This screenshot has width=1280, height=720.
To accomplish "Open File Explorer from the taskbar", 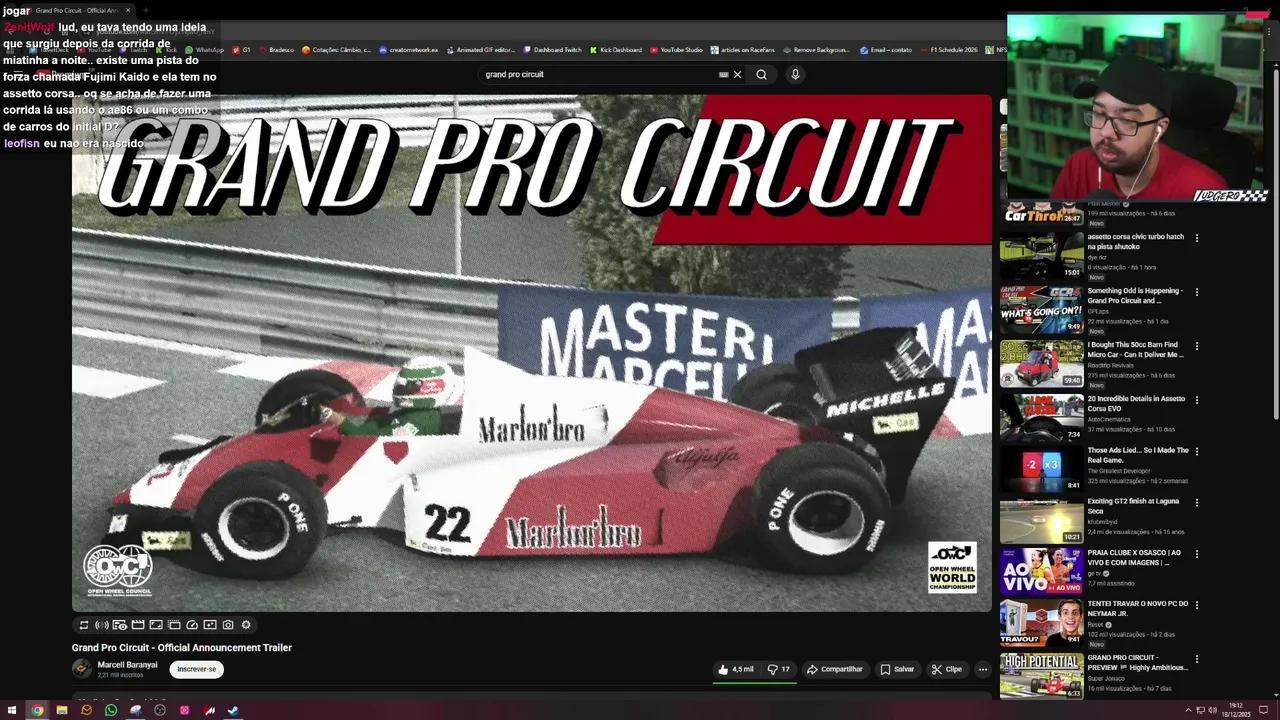I will tap(62, 711).
